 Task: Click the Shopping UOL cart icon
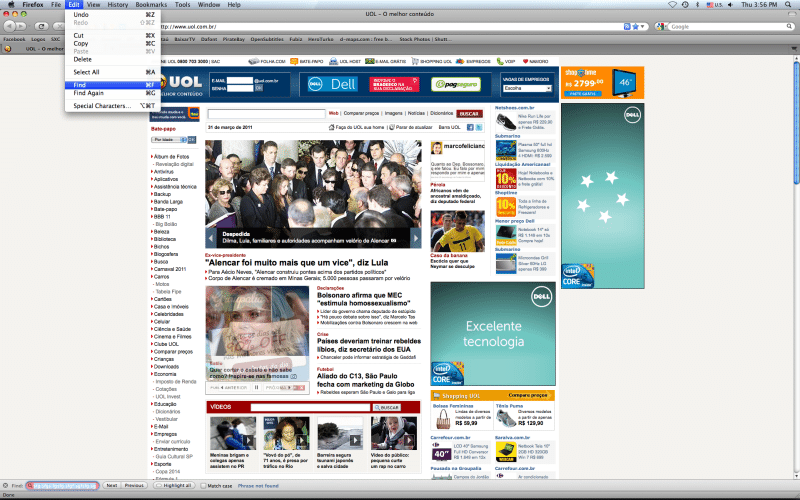click(x=415, y=61)
